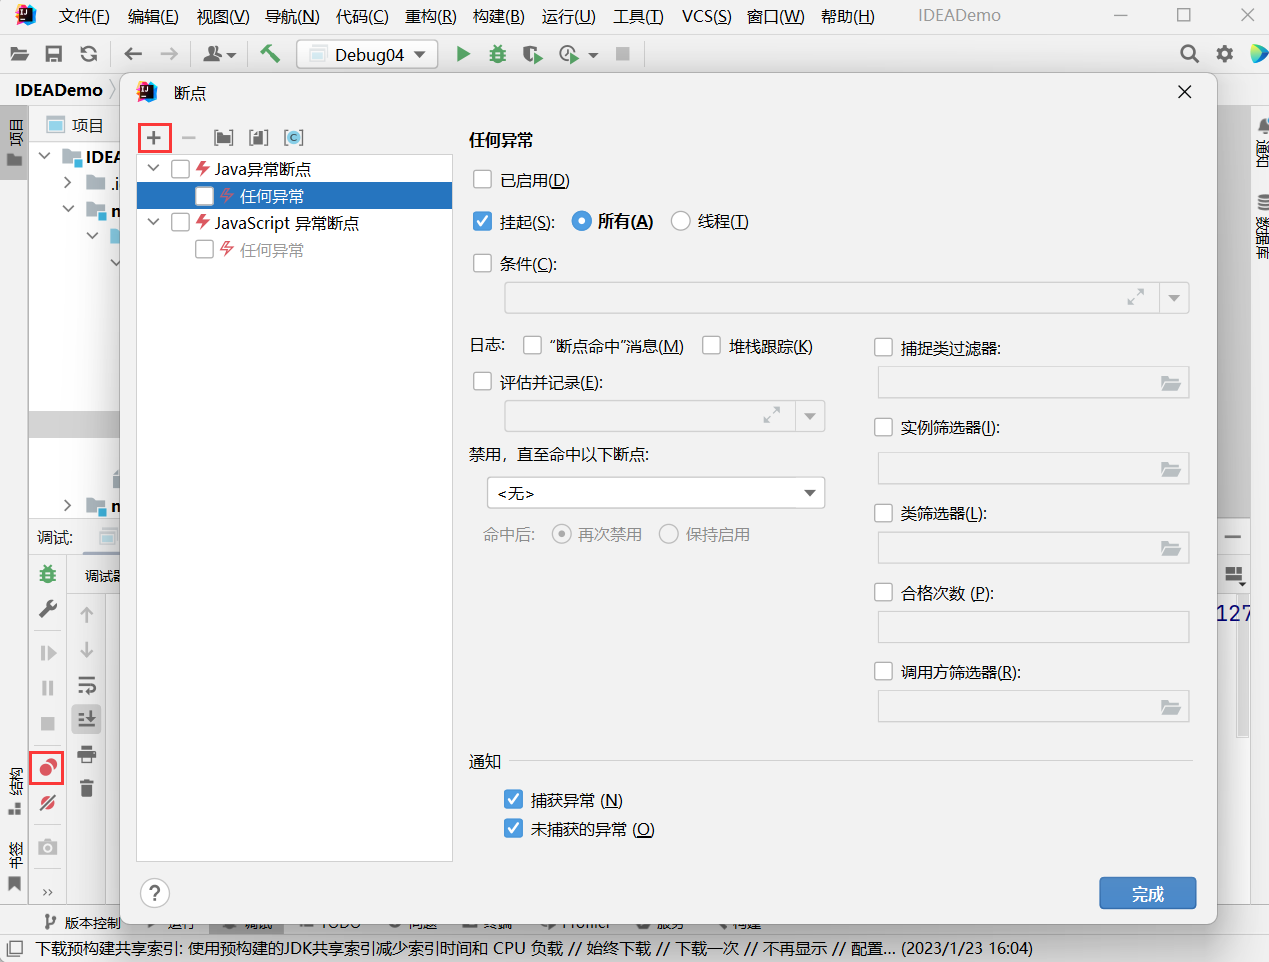Run Debug04 with green play icon

coord(463,54)
